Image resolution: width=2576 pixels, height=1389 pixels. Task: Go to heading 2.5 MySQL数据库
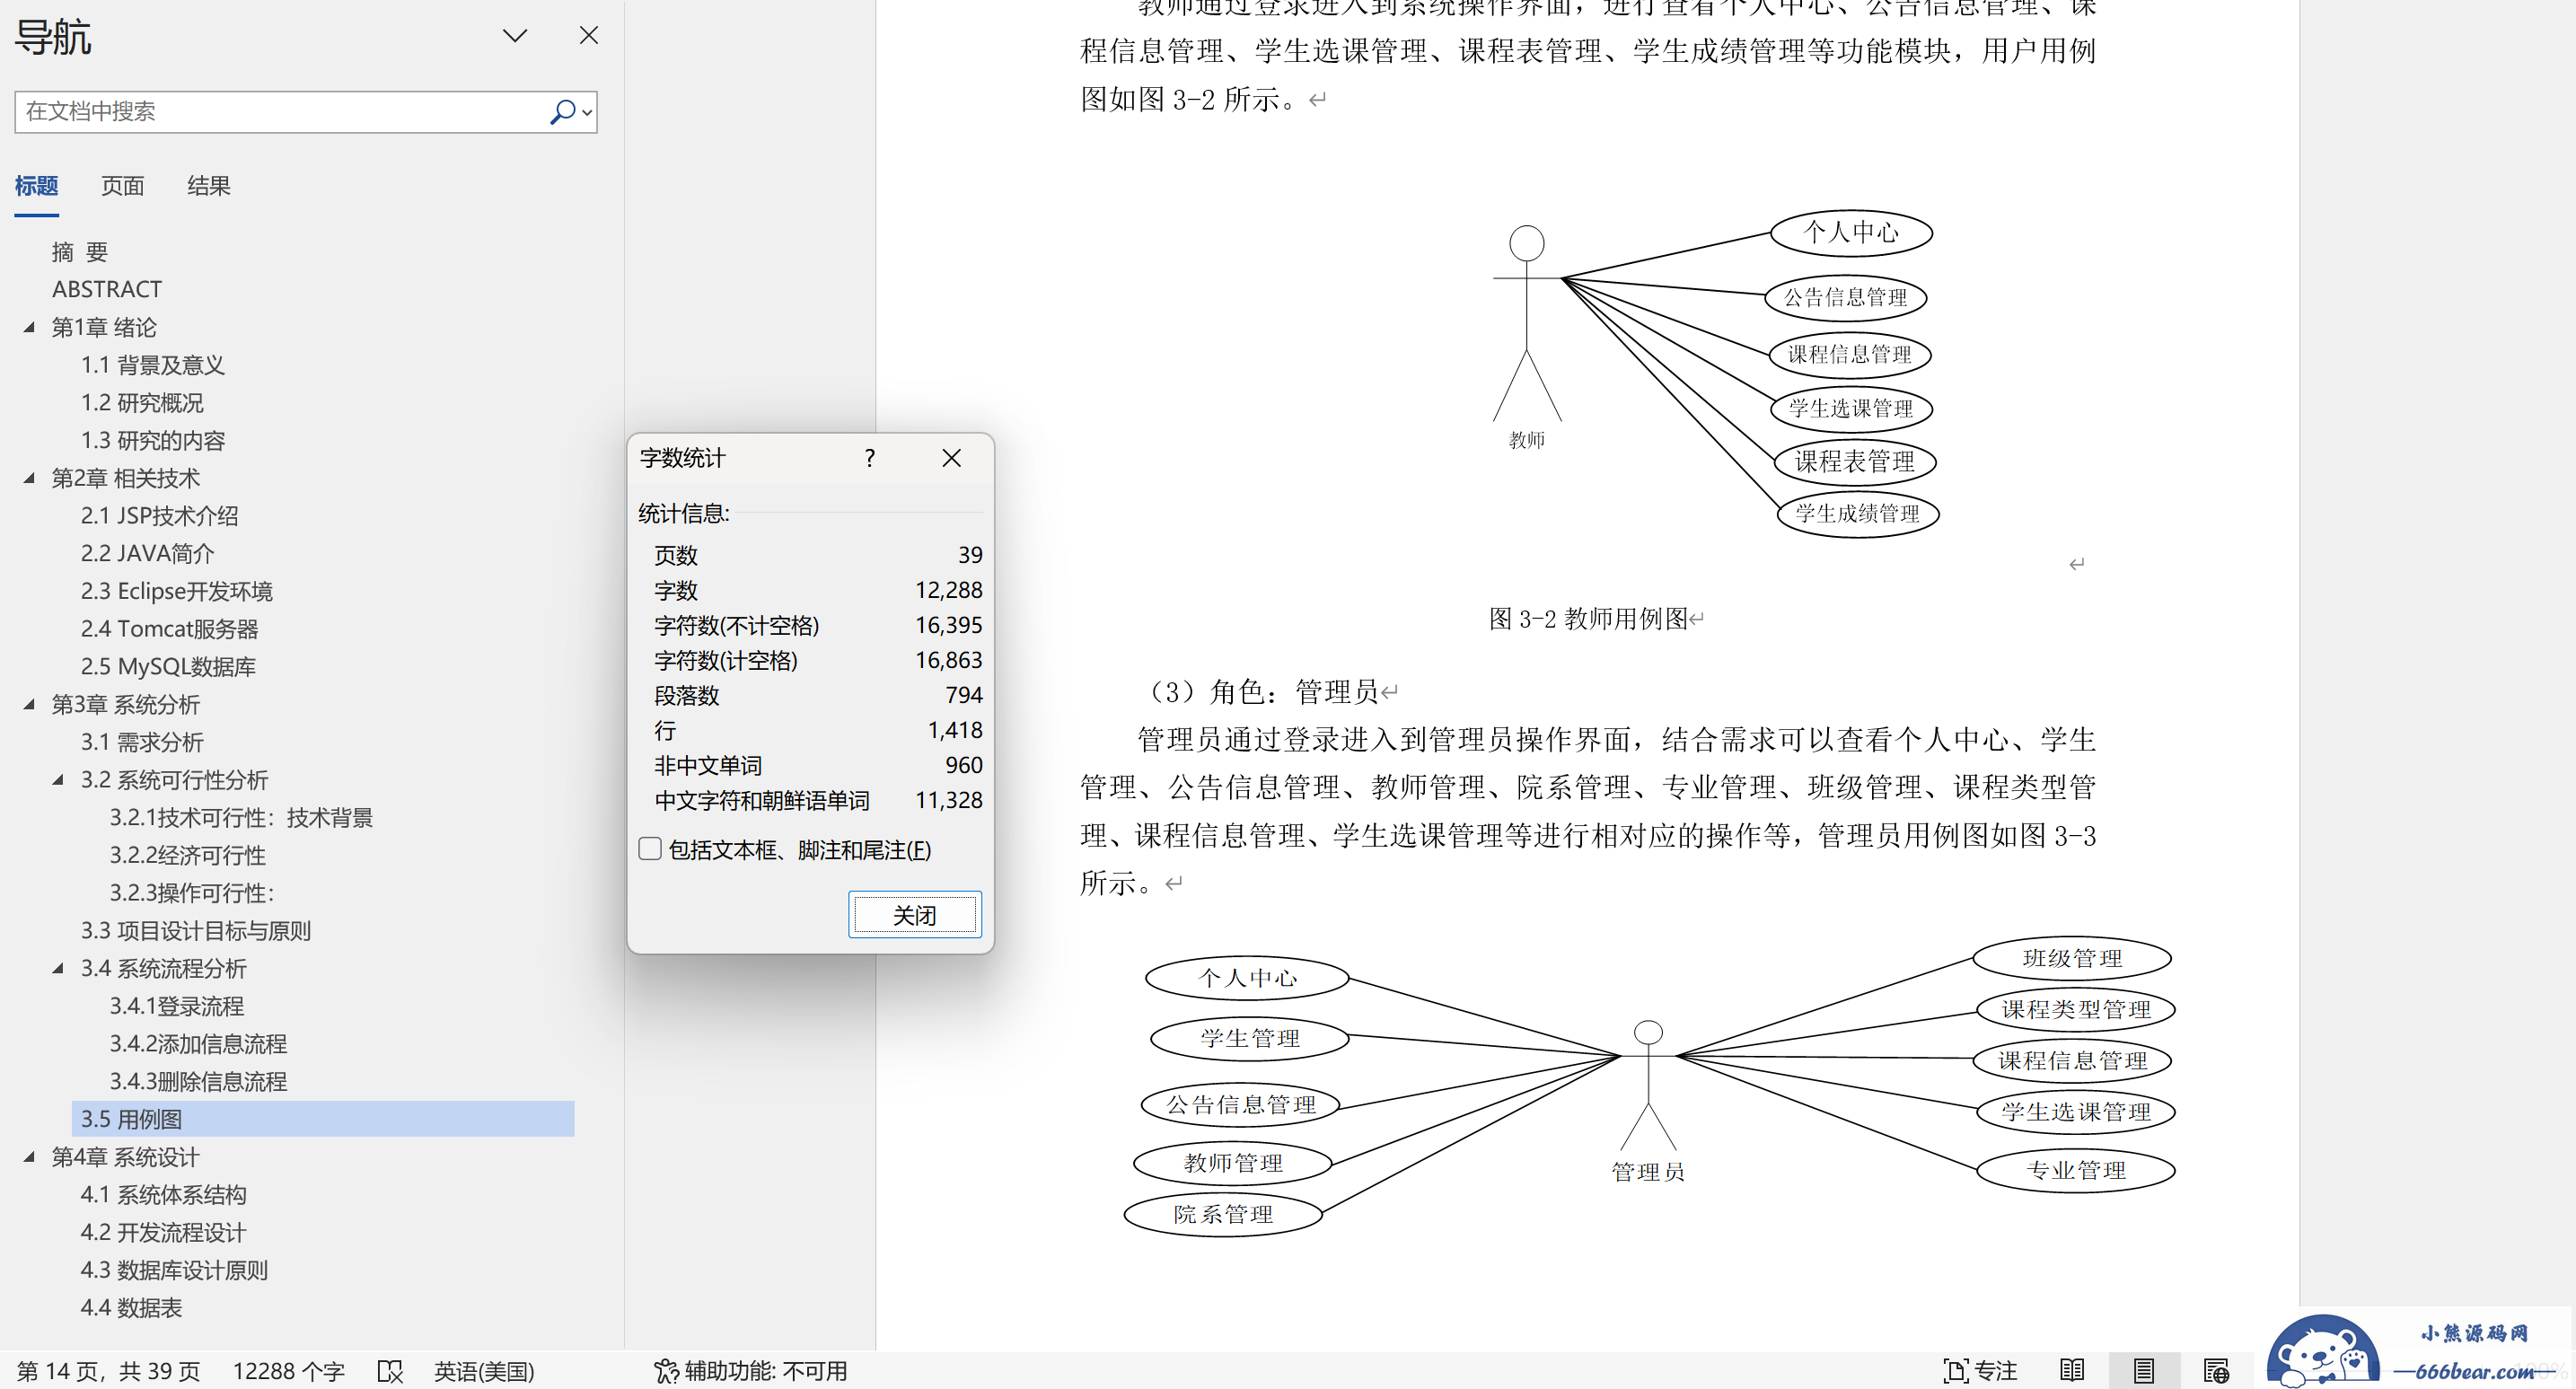(168, 666)
